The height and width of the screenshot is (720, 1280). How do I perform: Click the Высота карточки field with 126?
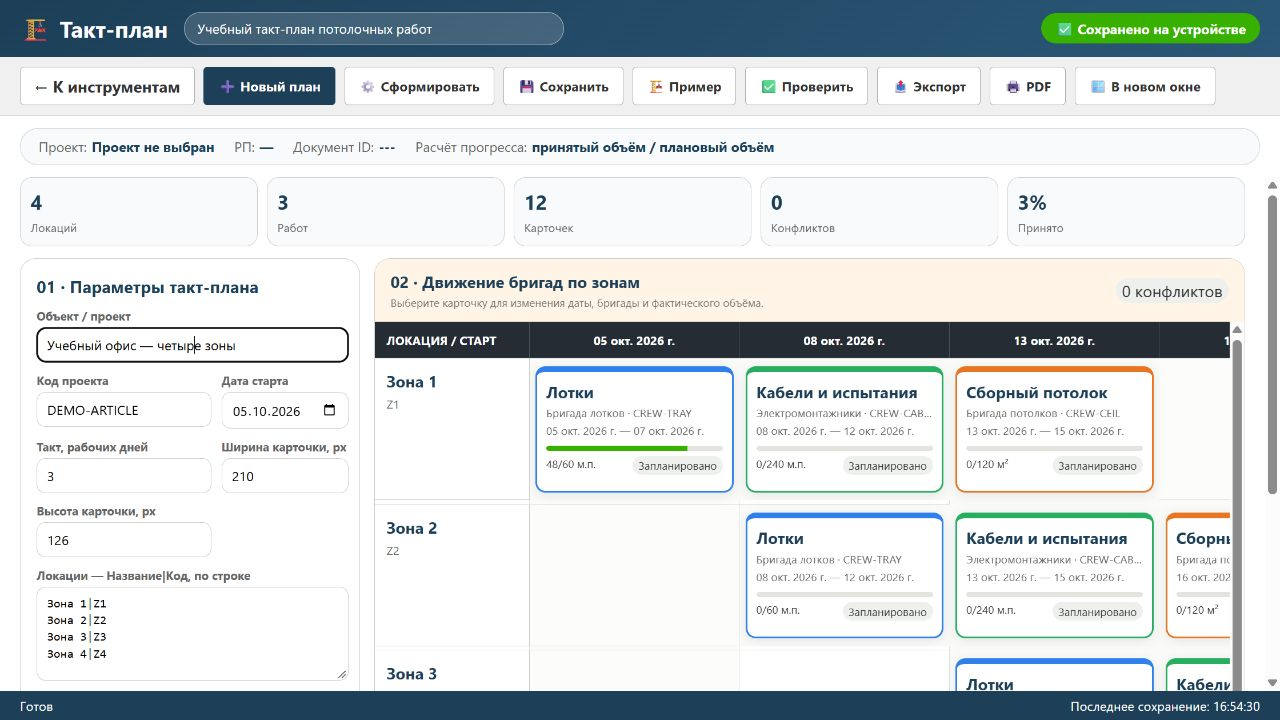pos(124,540)
